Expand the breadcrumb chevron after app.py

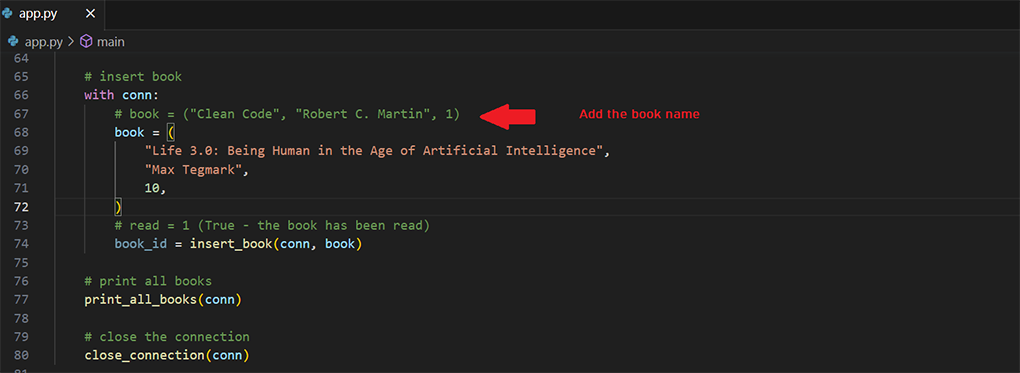(x=71, y=42)
